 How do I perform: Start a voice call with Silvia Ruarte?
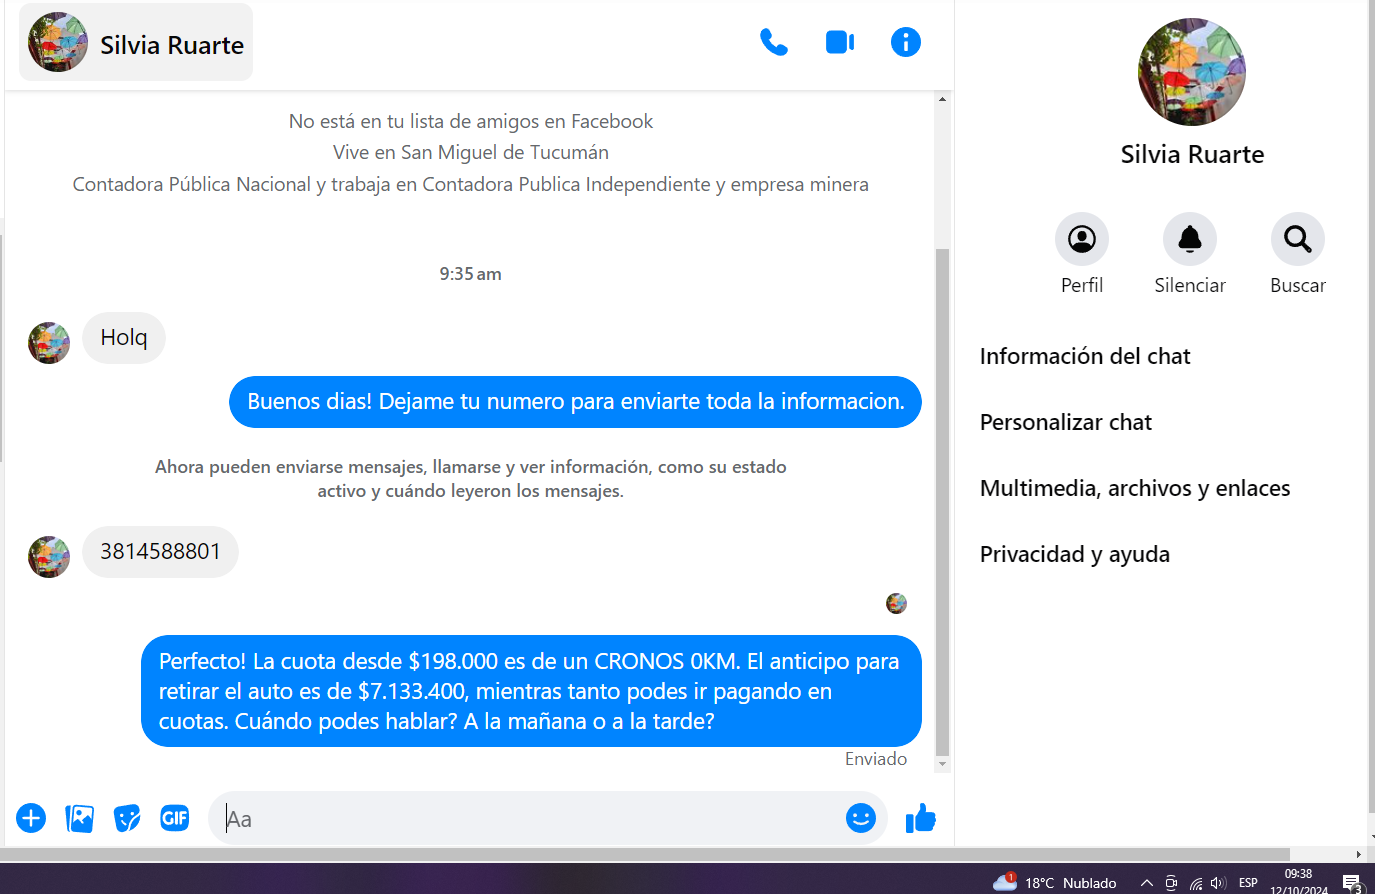tap(773, 42)
